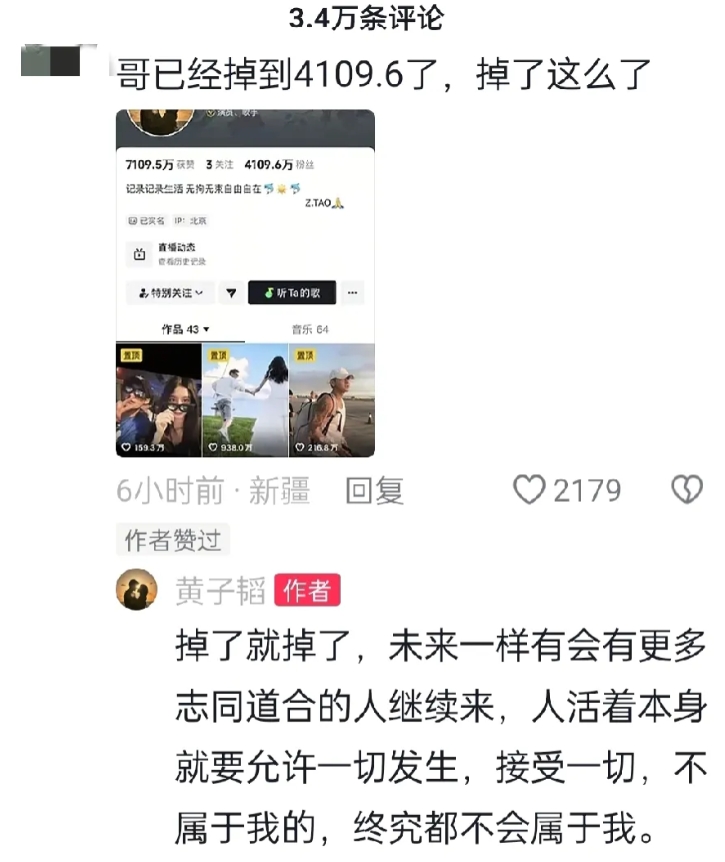The height and width of the screenshot is (862, 725).
Task: Open the pinned video with 159.3万 likes
Action: 159,400
